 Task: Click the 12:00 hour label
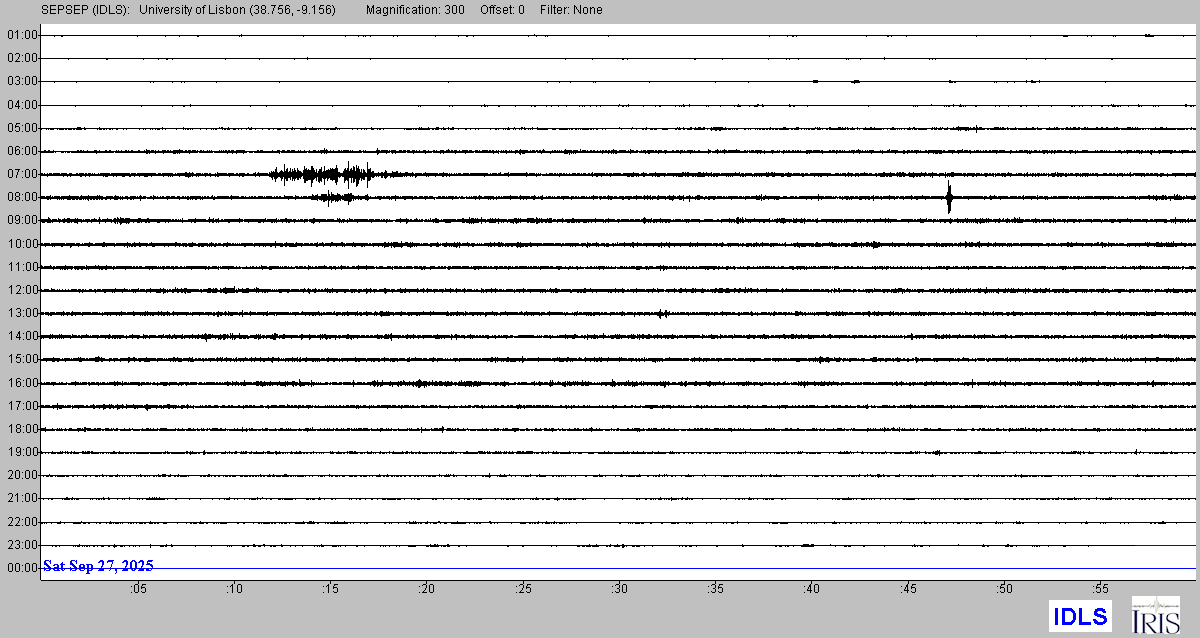[x=22, y=291]
